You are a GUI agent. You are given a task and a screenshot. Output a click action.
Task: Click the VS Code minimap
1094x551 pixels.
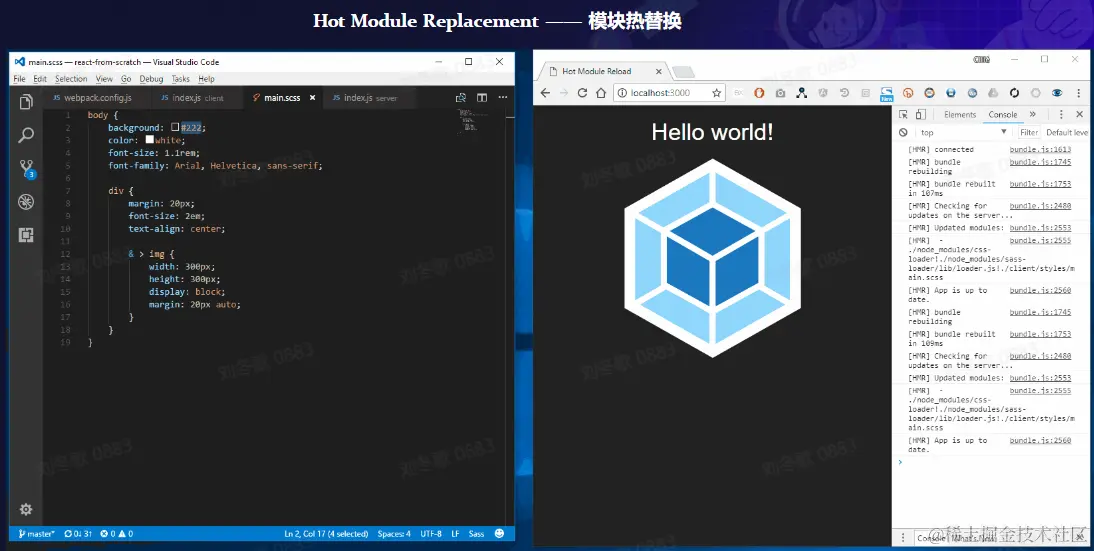pyautogui.click(x=474, y=121)
